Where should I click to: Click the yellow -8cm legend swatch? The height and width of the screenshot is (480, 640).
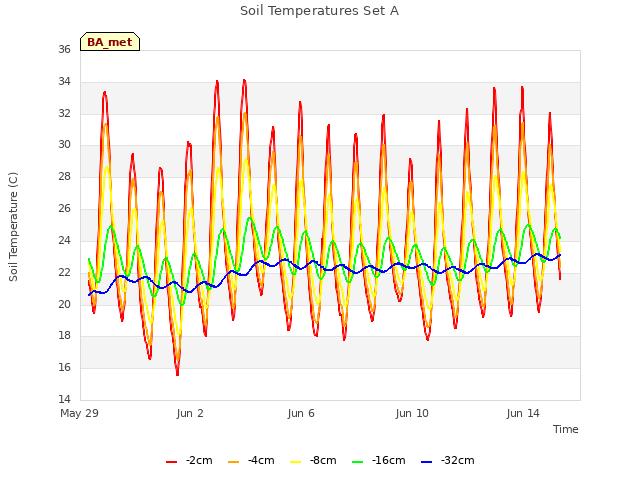tap(296, 462)
